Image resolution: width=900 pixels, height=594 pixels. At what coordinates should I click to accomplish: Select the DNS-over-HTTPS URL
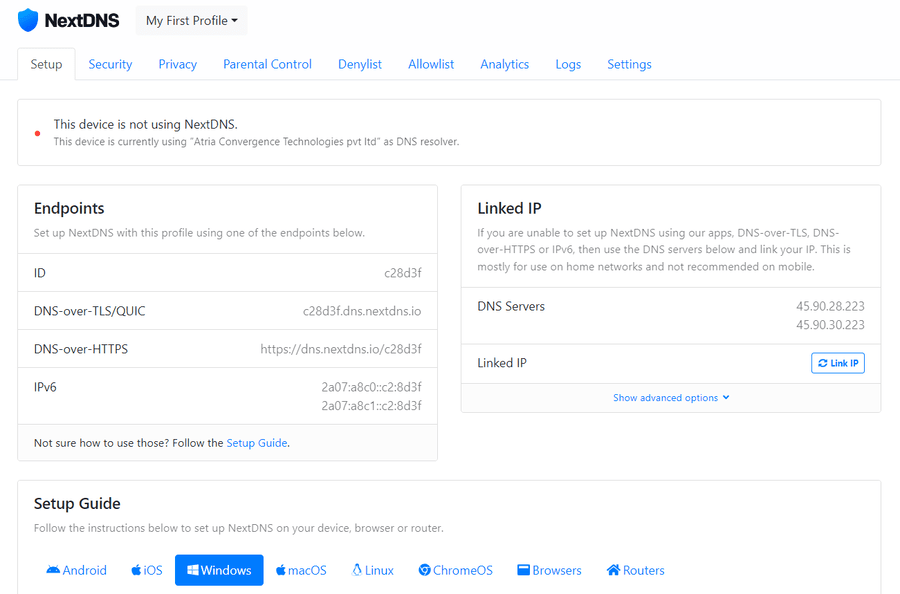(341, 349)
